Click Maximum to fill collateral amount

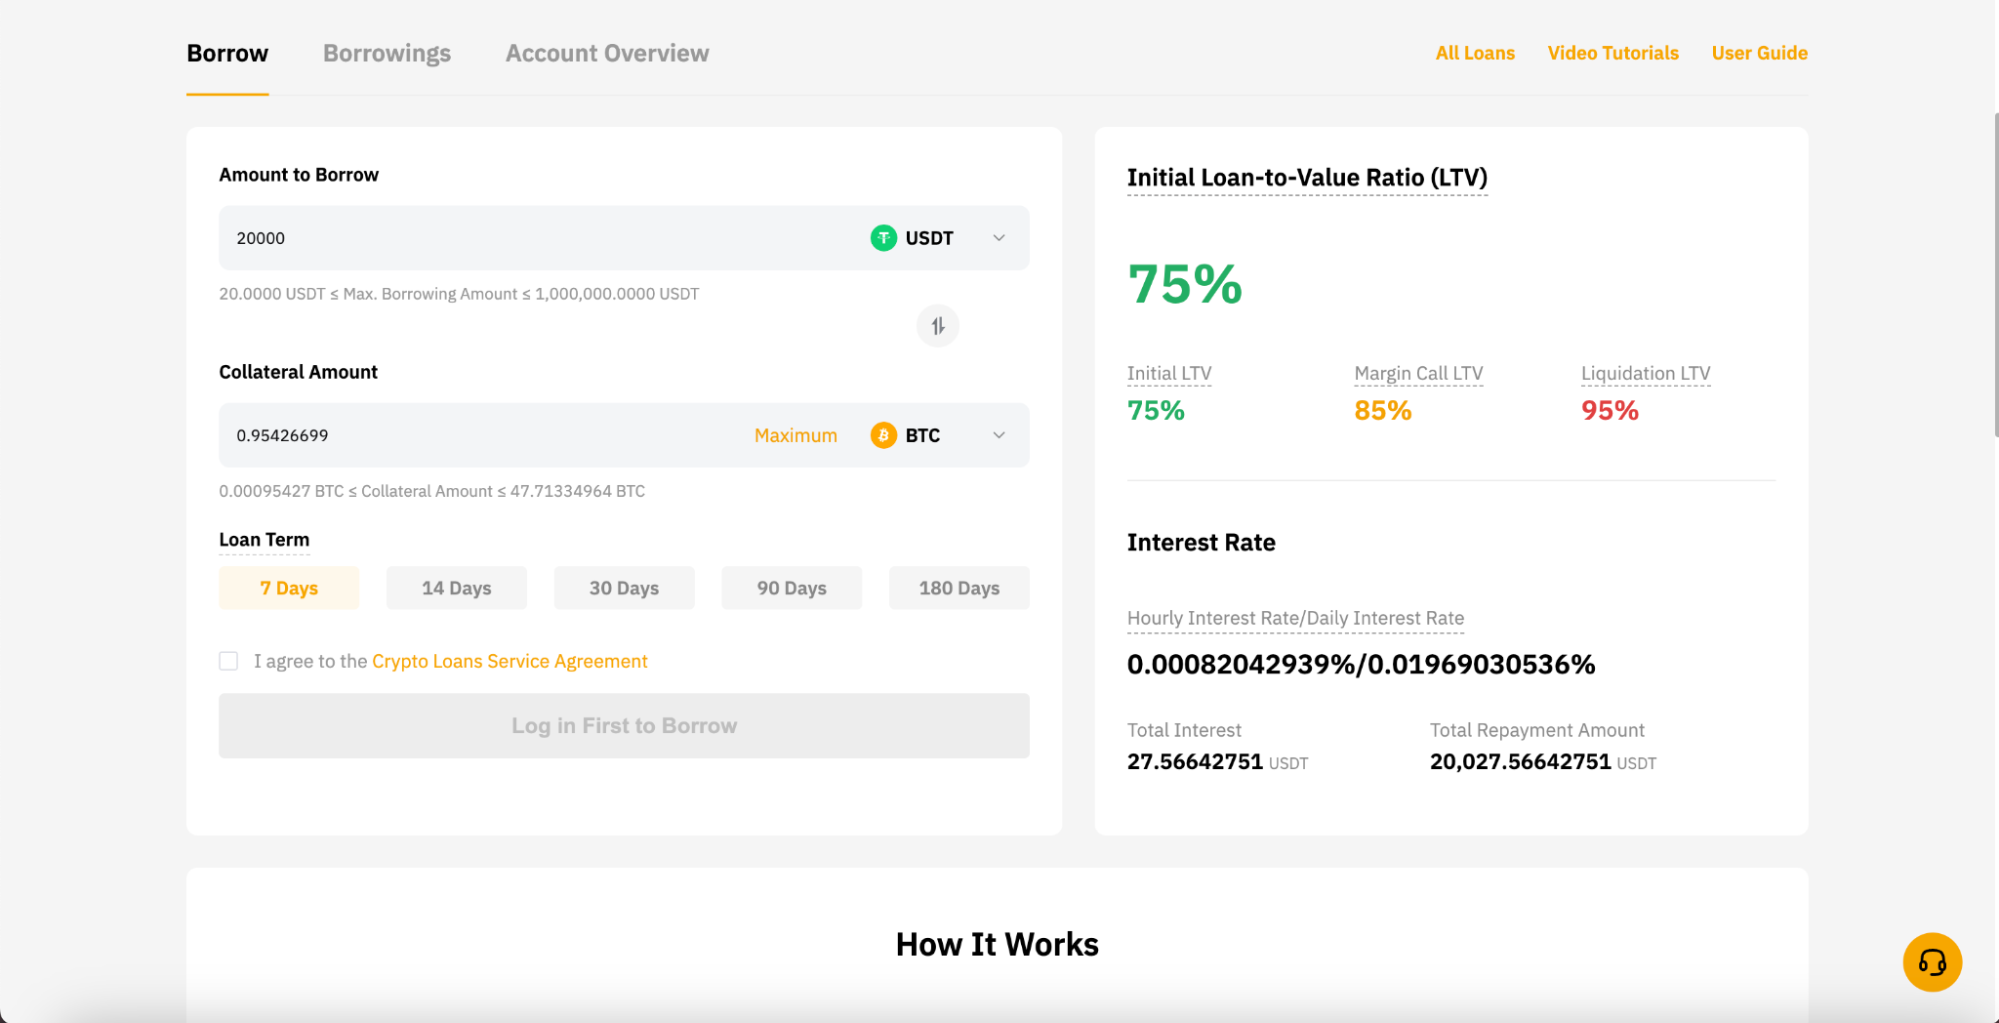click(795, 435)
